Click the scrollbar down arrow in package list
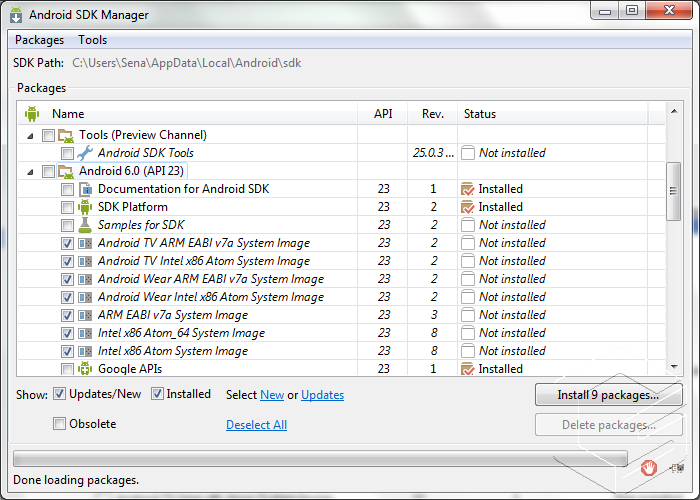The width and height of the screenshot is (700, 500). (x=674, y=367)
